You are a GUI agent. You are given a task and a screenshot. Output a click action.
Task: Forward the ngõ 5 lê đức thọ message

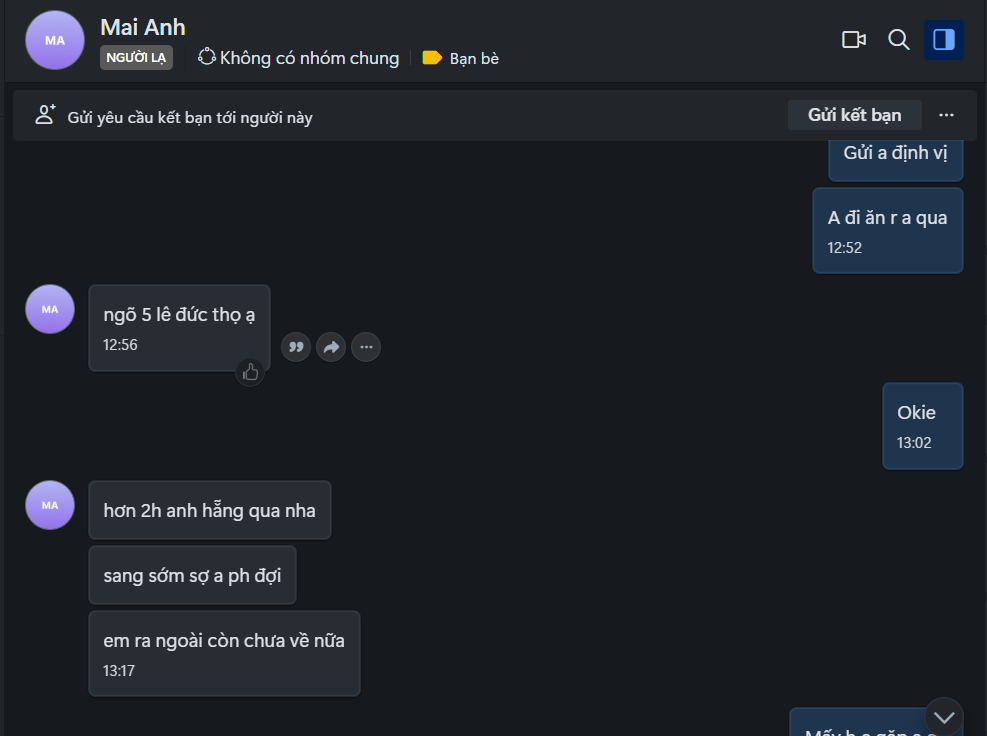pos(330,347)
